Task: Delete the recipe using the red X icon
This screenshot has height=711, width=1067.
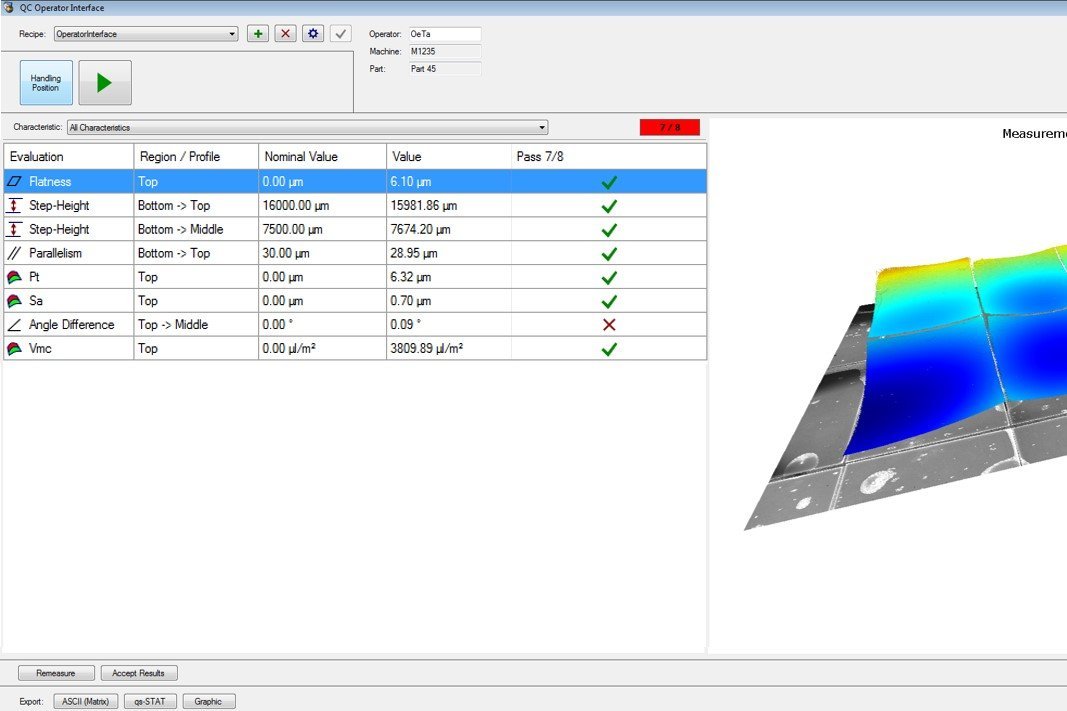Action: coord(285,33)
